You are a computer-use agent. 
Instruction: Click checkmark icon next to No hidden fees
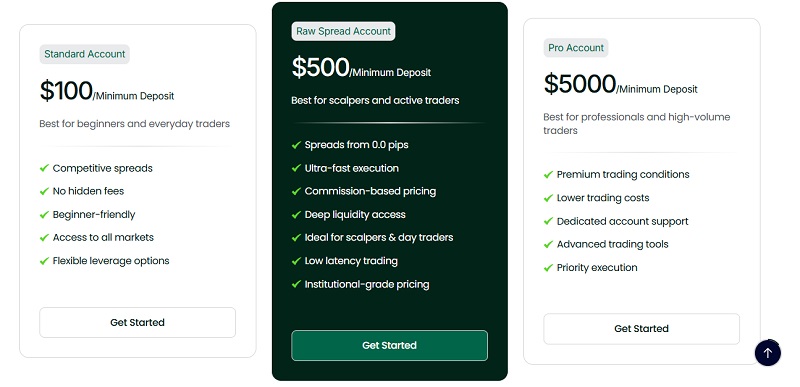click(x=44, y=191)
